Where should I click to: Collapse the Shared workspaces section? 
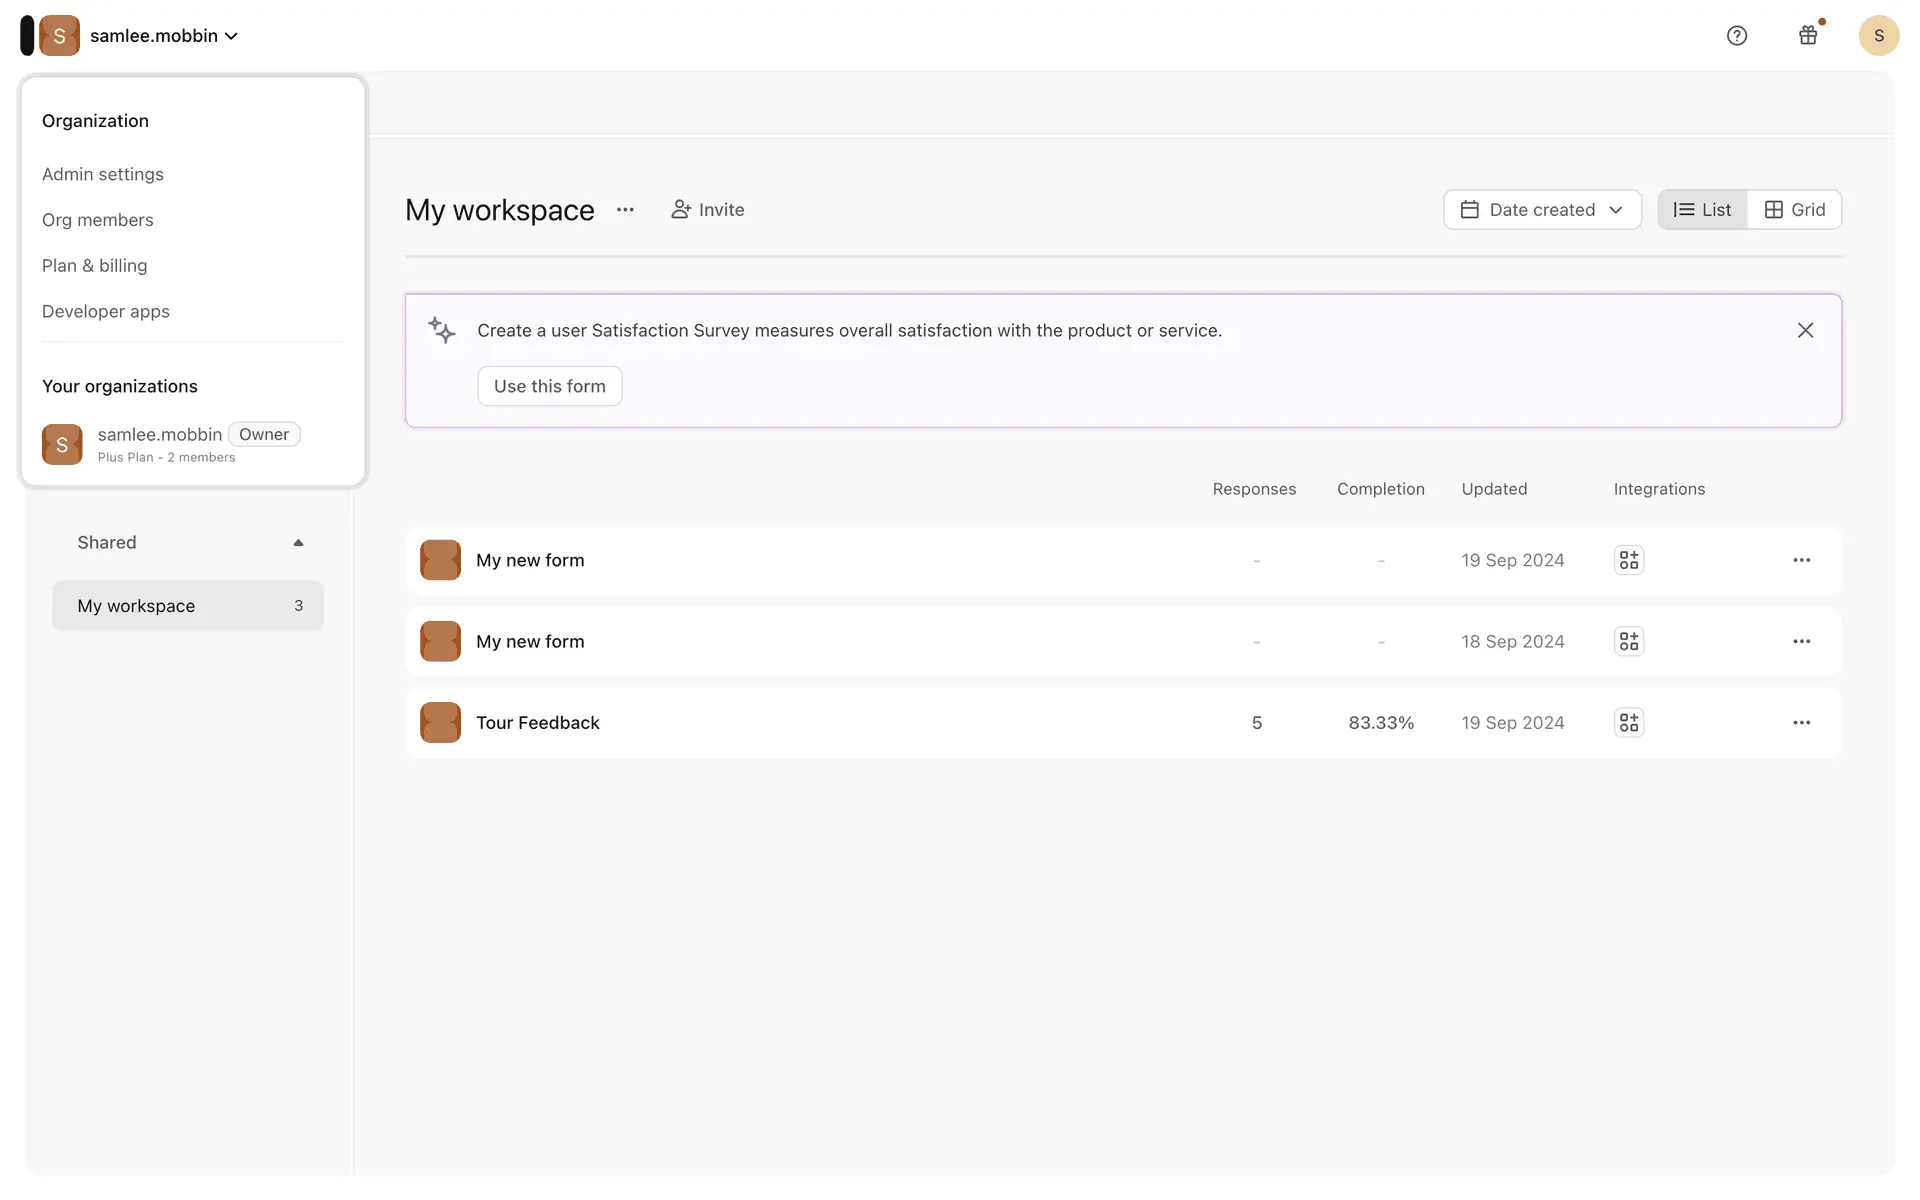[x=298, y=543]
